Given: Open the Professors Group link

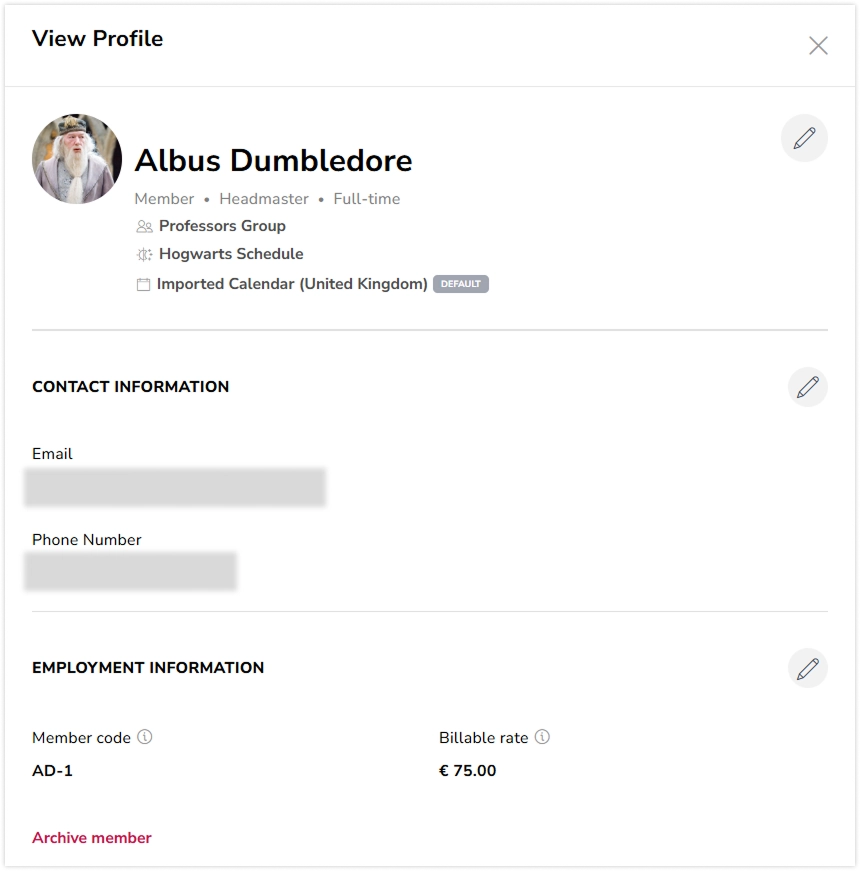Looking at the screenshot, I should pyautogui.click(x=222, y=226).
